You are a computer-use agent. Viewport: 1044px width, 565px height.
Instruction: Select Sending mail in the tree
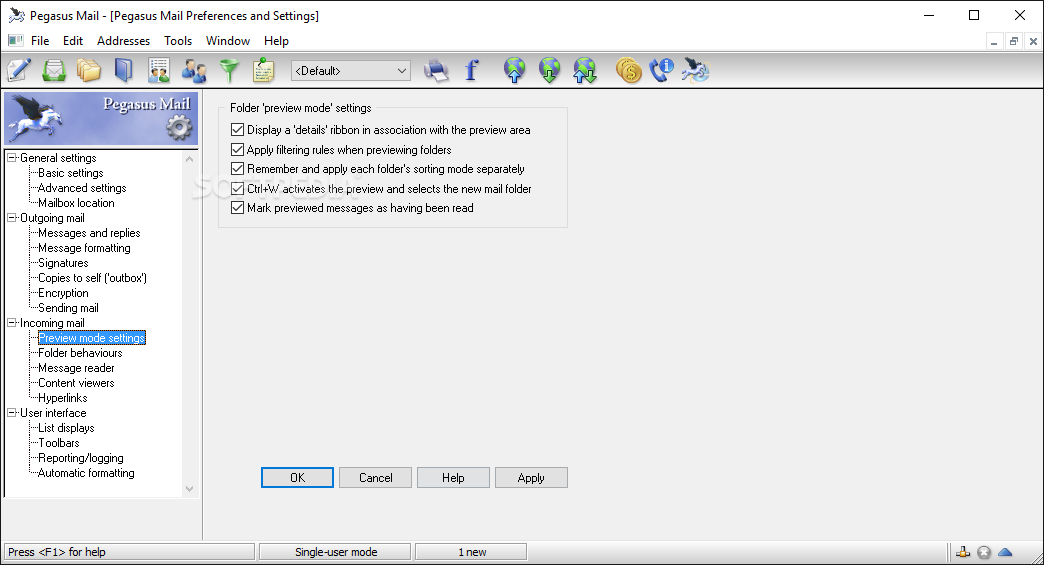68,307
